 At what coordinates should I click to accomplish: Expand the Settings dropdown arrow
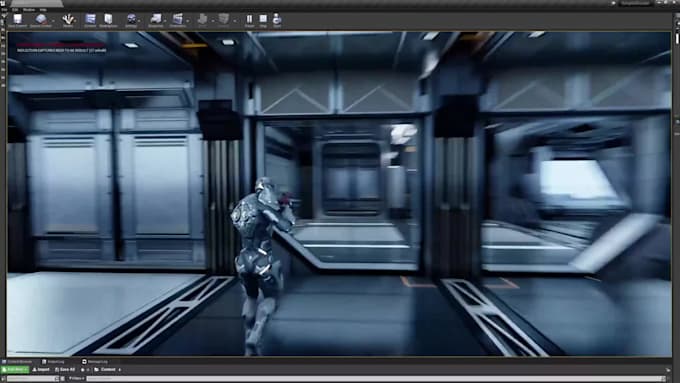pyautogui.click(x=139, y=20)
